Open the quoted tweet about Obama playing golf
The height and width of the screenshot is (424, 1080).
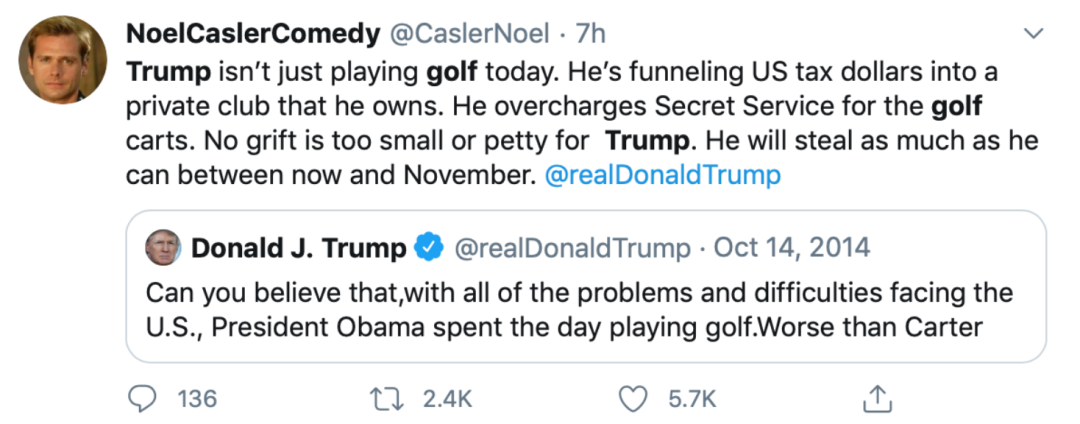[x=578, y=310]
